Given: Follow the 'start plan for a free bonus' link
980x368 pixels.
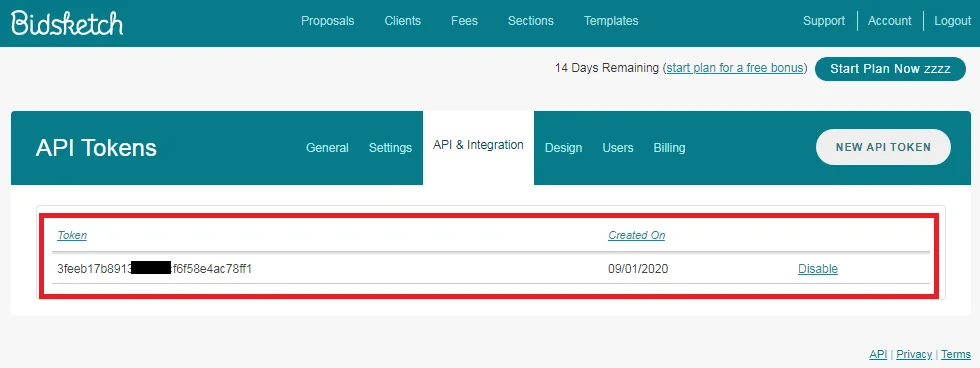Looking at the screenshot, I should click(734, 68).
